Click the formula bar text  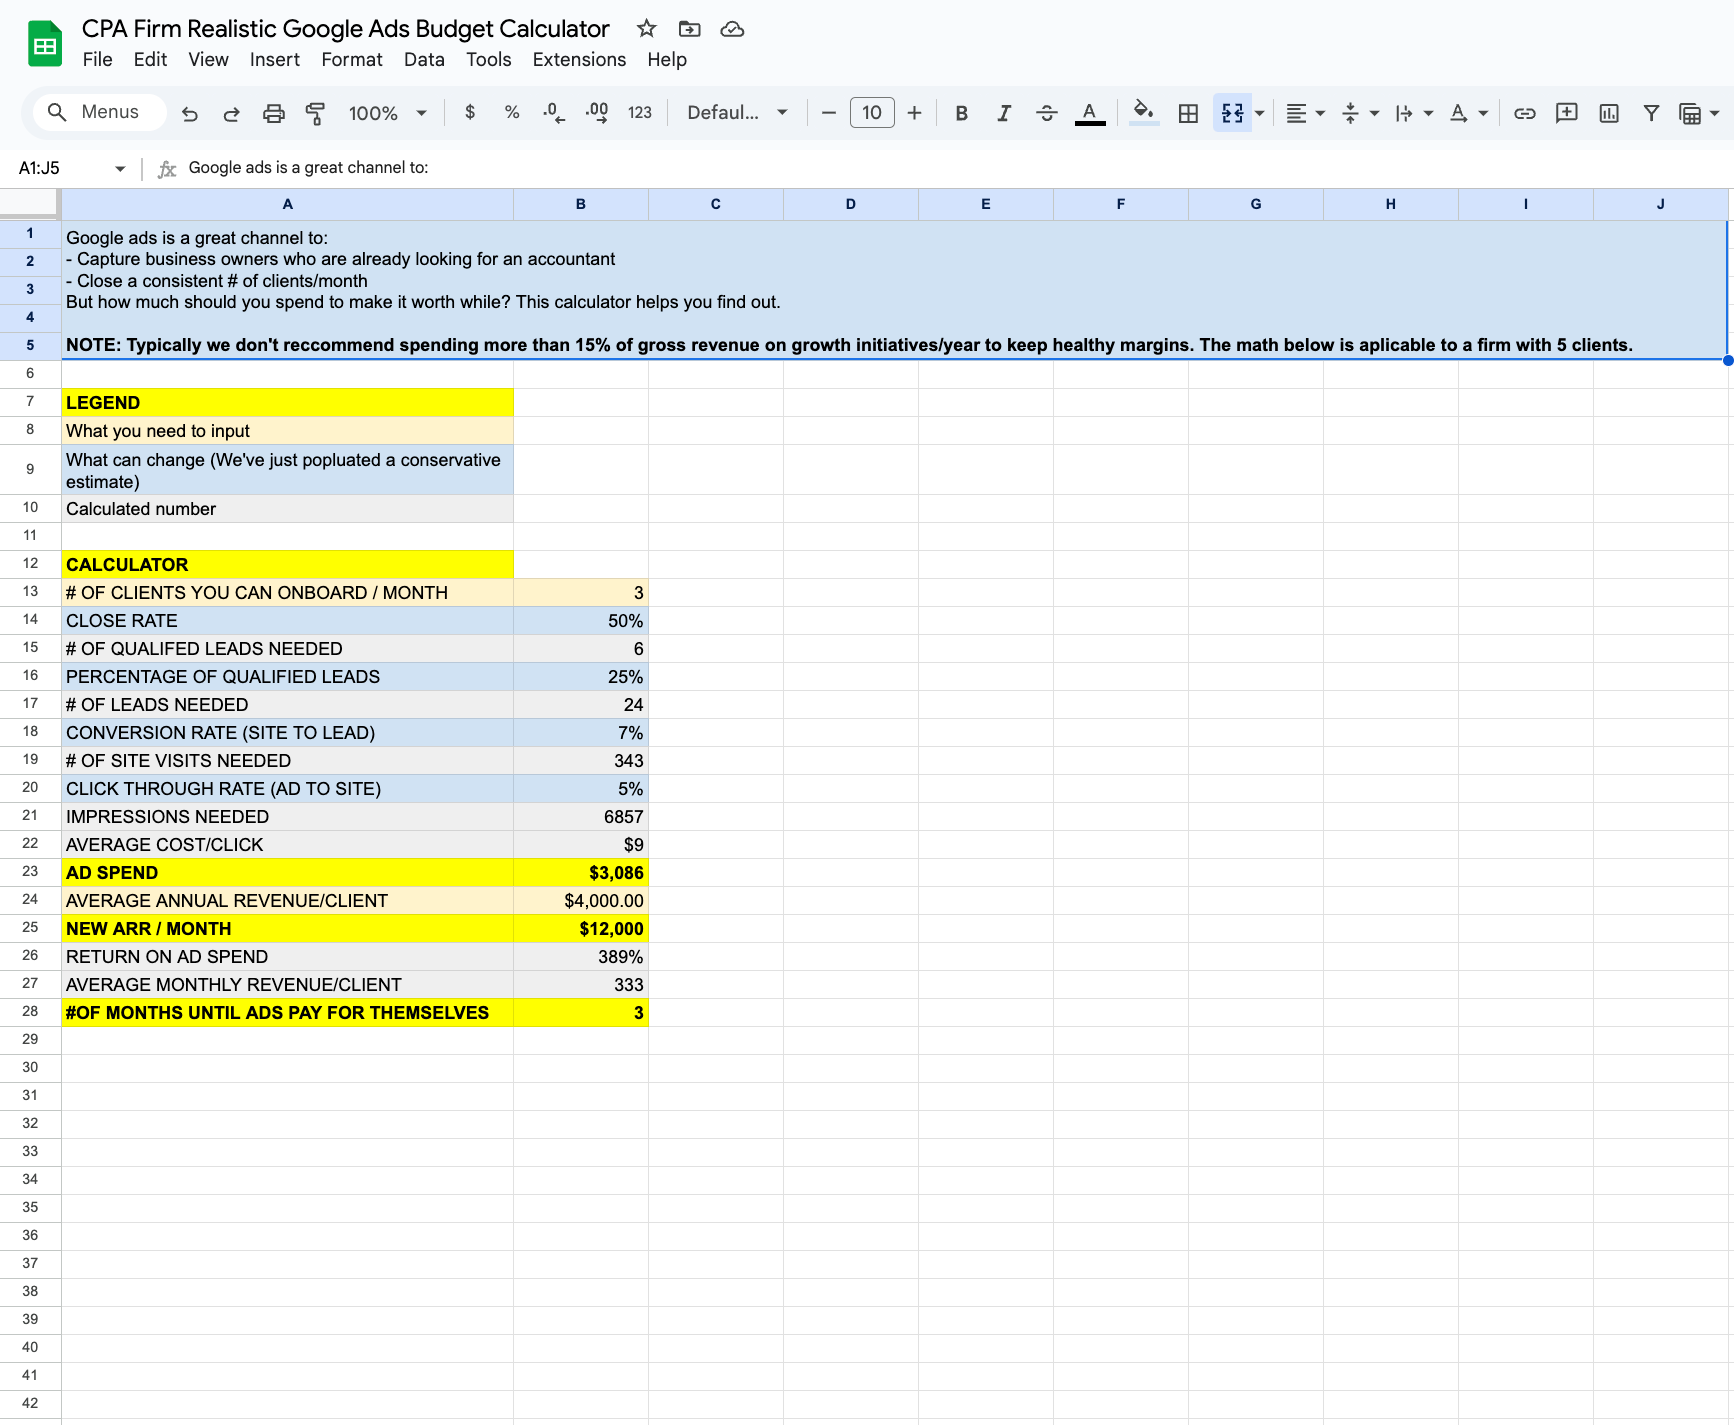[308, 168]
